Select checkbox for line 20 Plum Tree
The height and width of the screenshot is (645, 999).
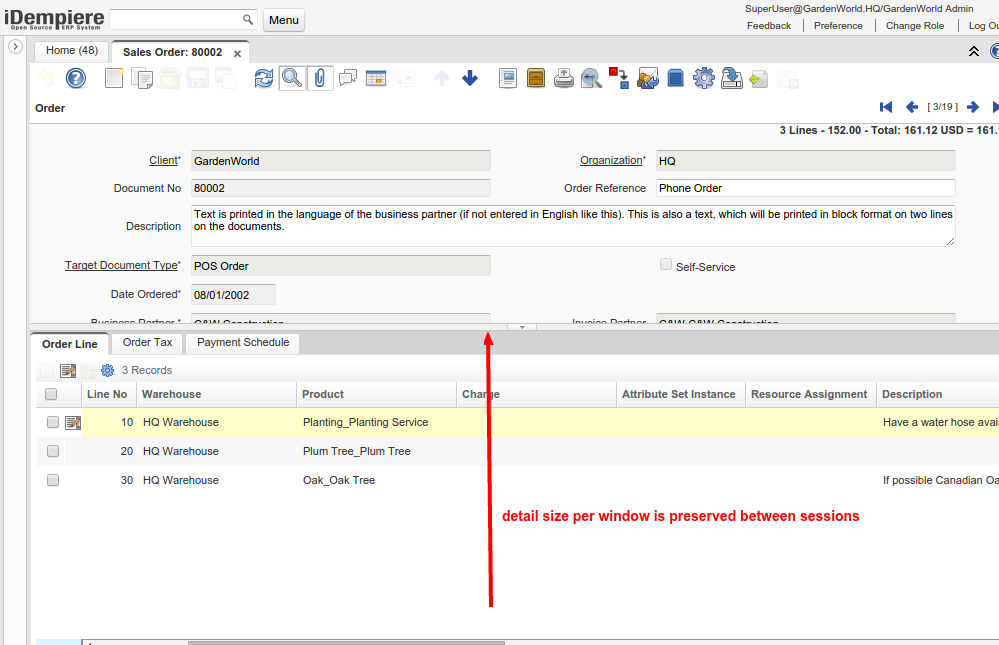[x=53, y=451]
